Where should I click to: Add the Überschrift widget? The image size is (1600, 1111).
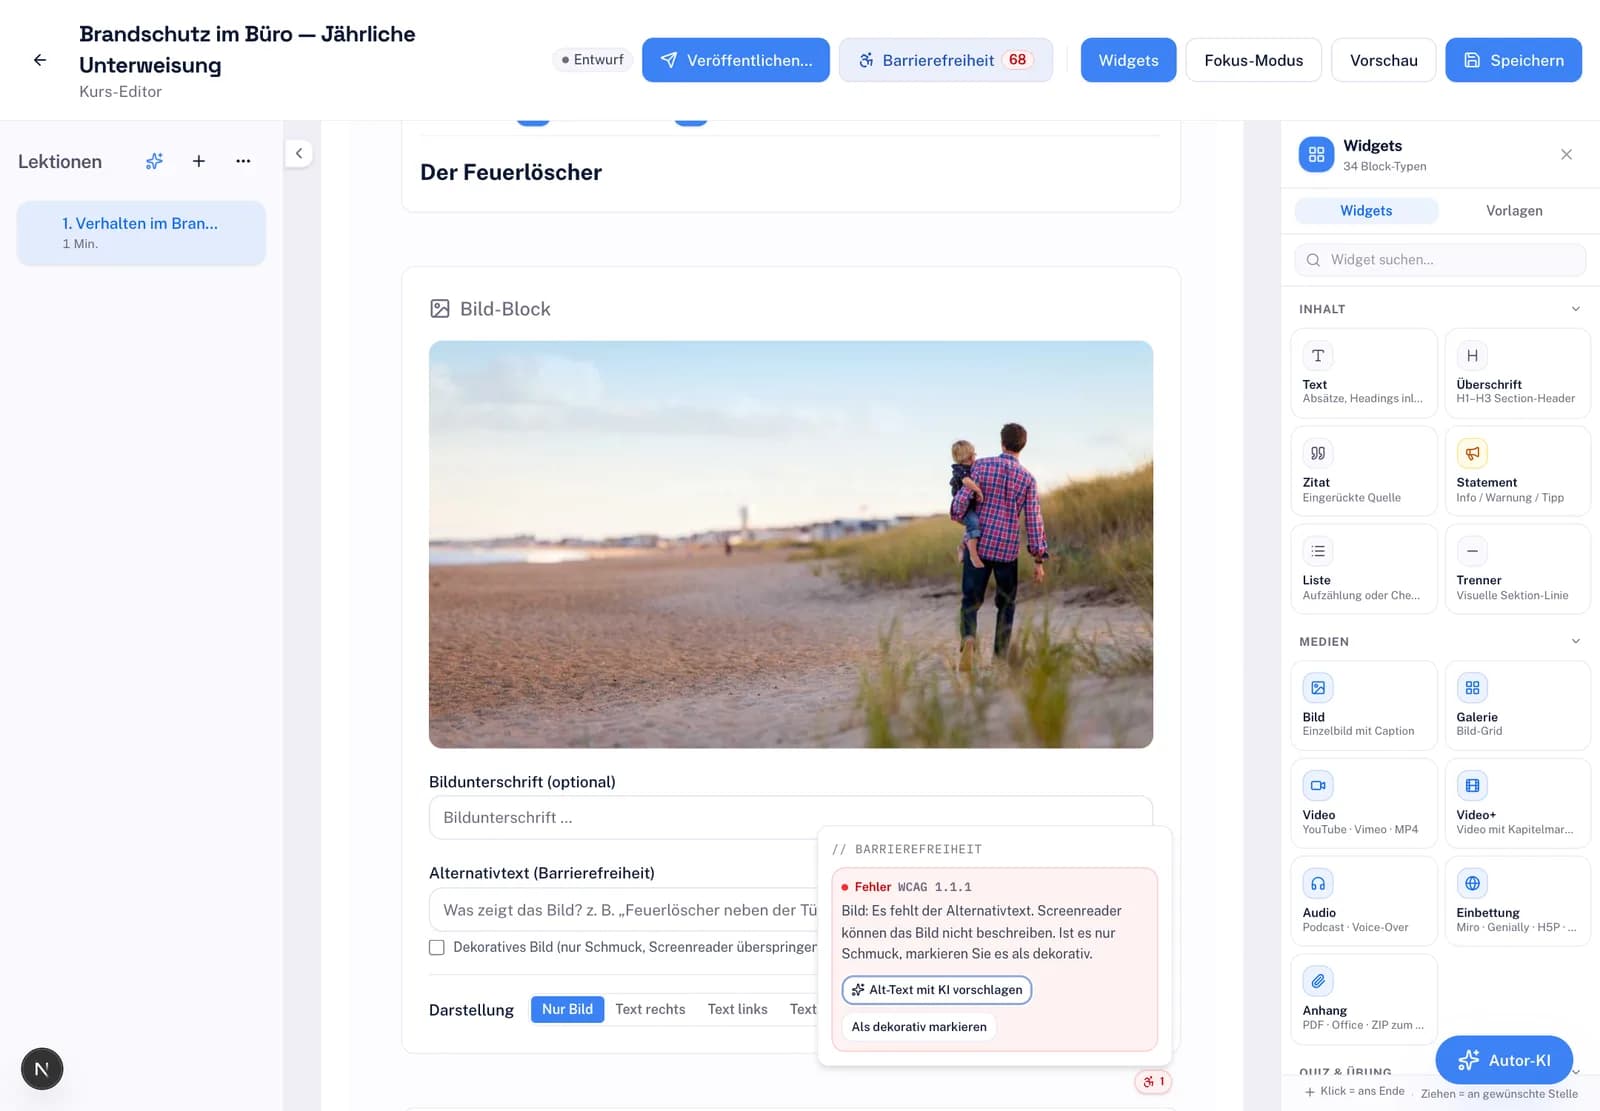(x=1517, y=373)
